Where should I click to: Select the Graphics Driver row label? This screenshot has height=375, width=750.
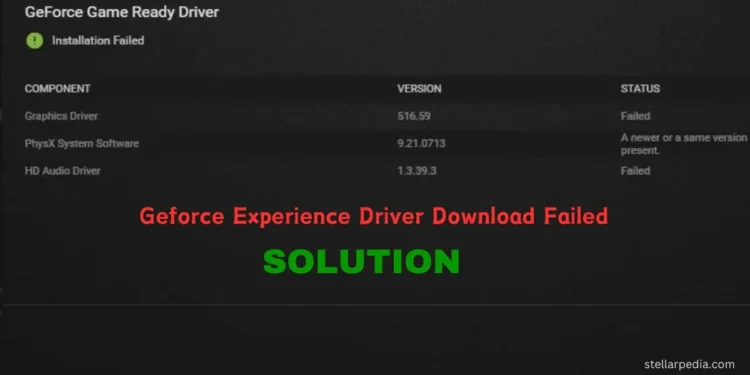tap(61, 116)
